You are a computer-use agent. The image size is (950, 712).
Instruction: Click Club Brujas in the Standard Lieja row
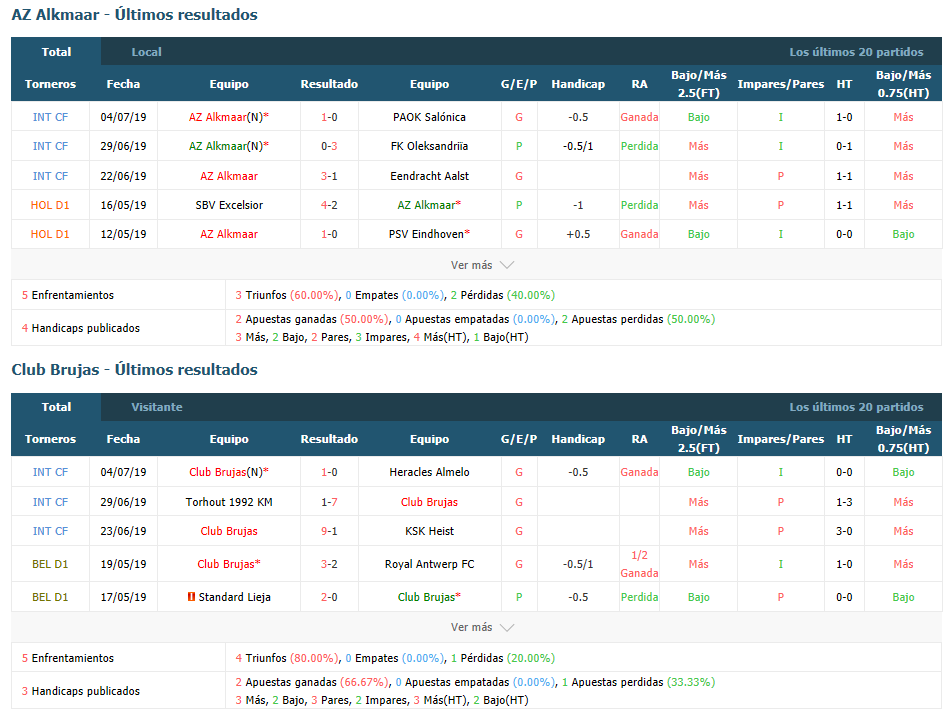click(x=426, y=597)
